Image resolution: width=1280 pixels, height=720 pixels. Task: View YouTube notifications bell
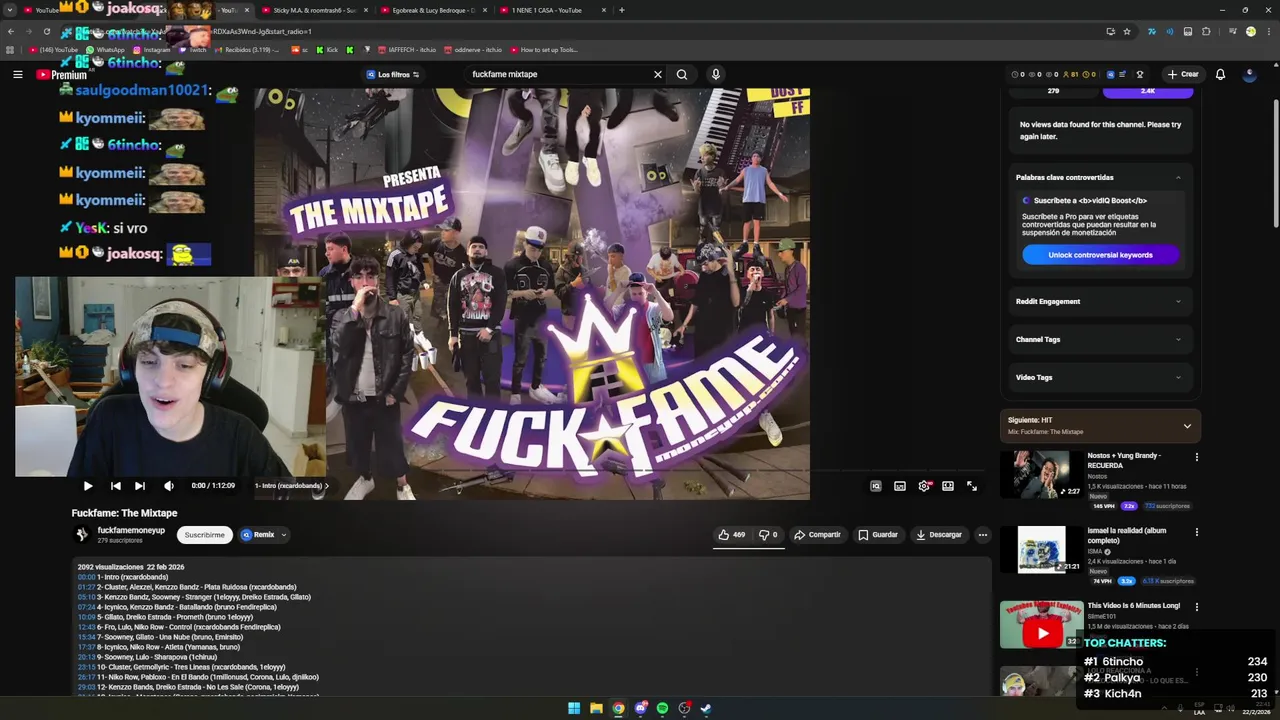1220,74
